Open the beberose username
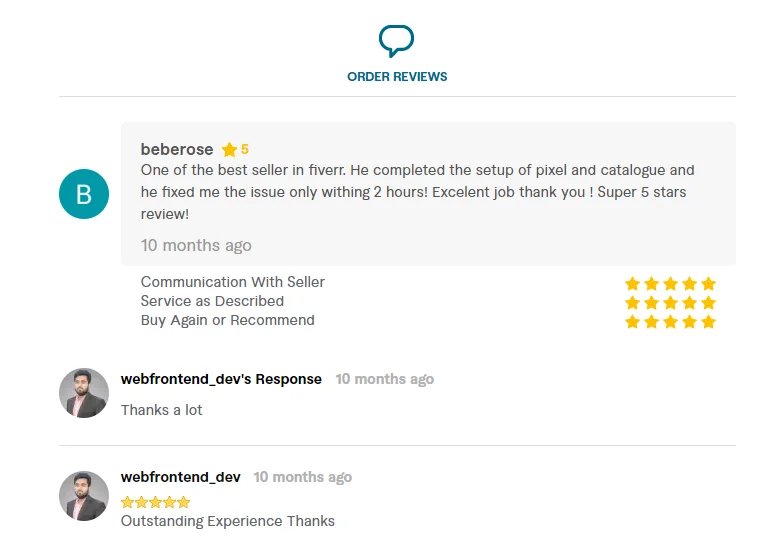This screenshot has height=555, width=762. click(x=177, y=149)
